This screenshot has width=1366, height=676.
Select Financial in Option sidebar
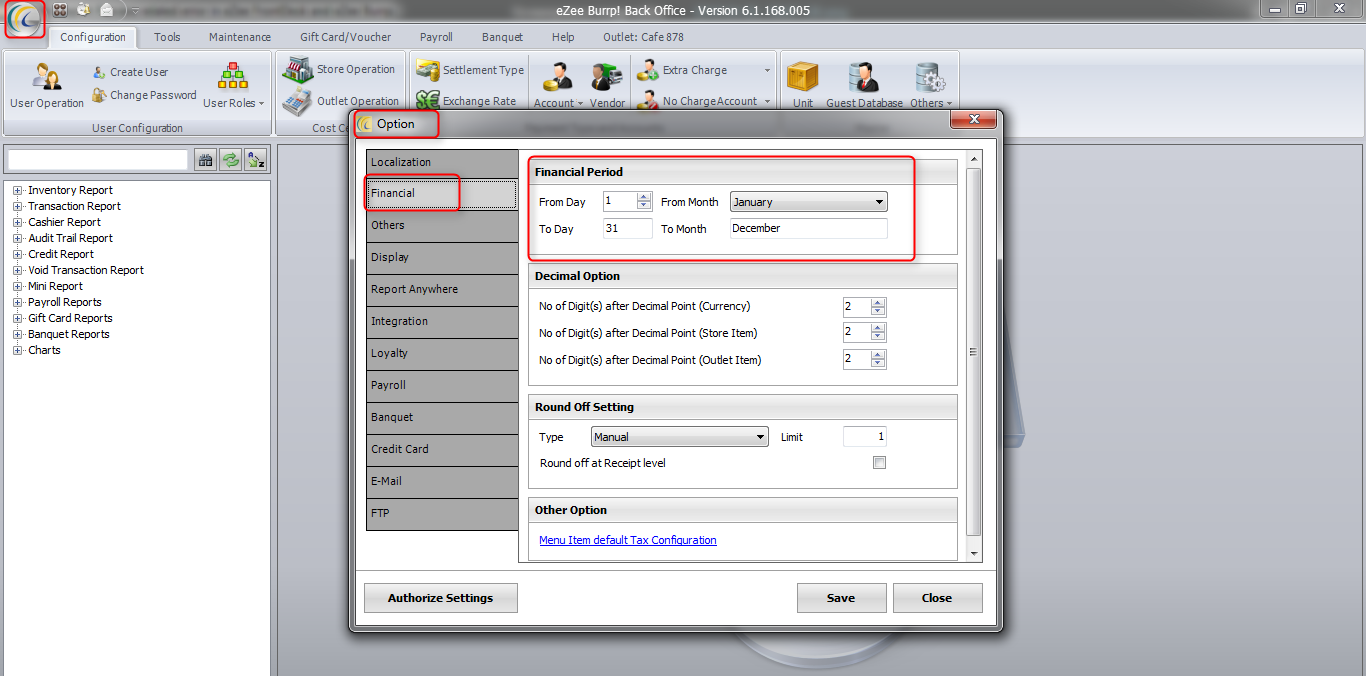442,194
